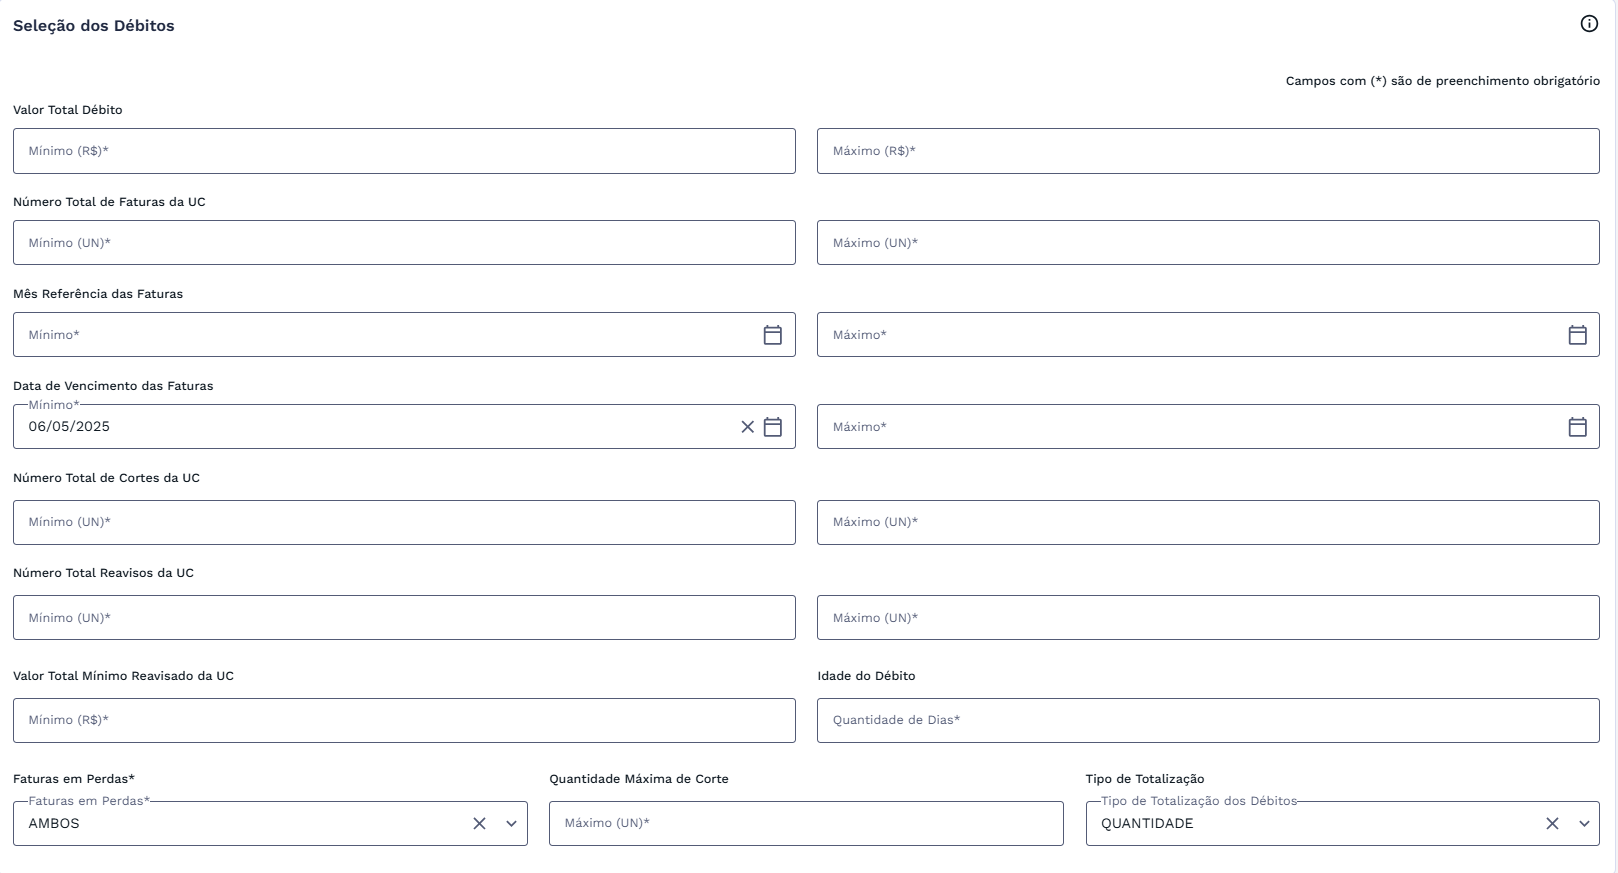Open calendar for Mês Referência Mínimo
Screen dimensions: 1618x873
click(x=772, y=335)
